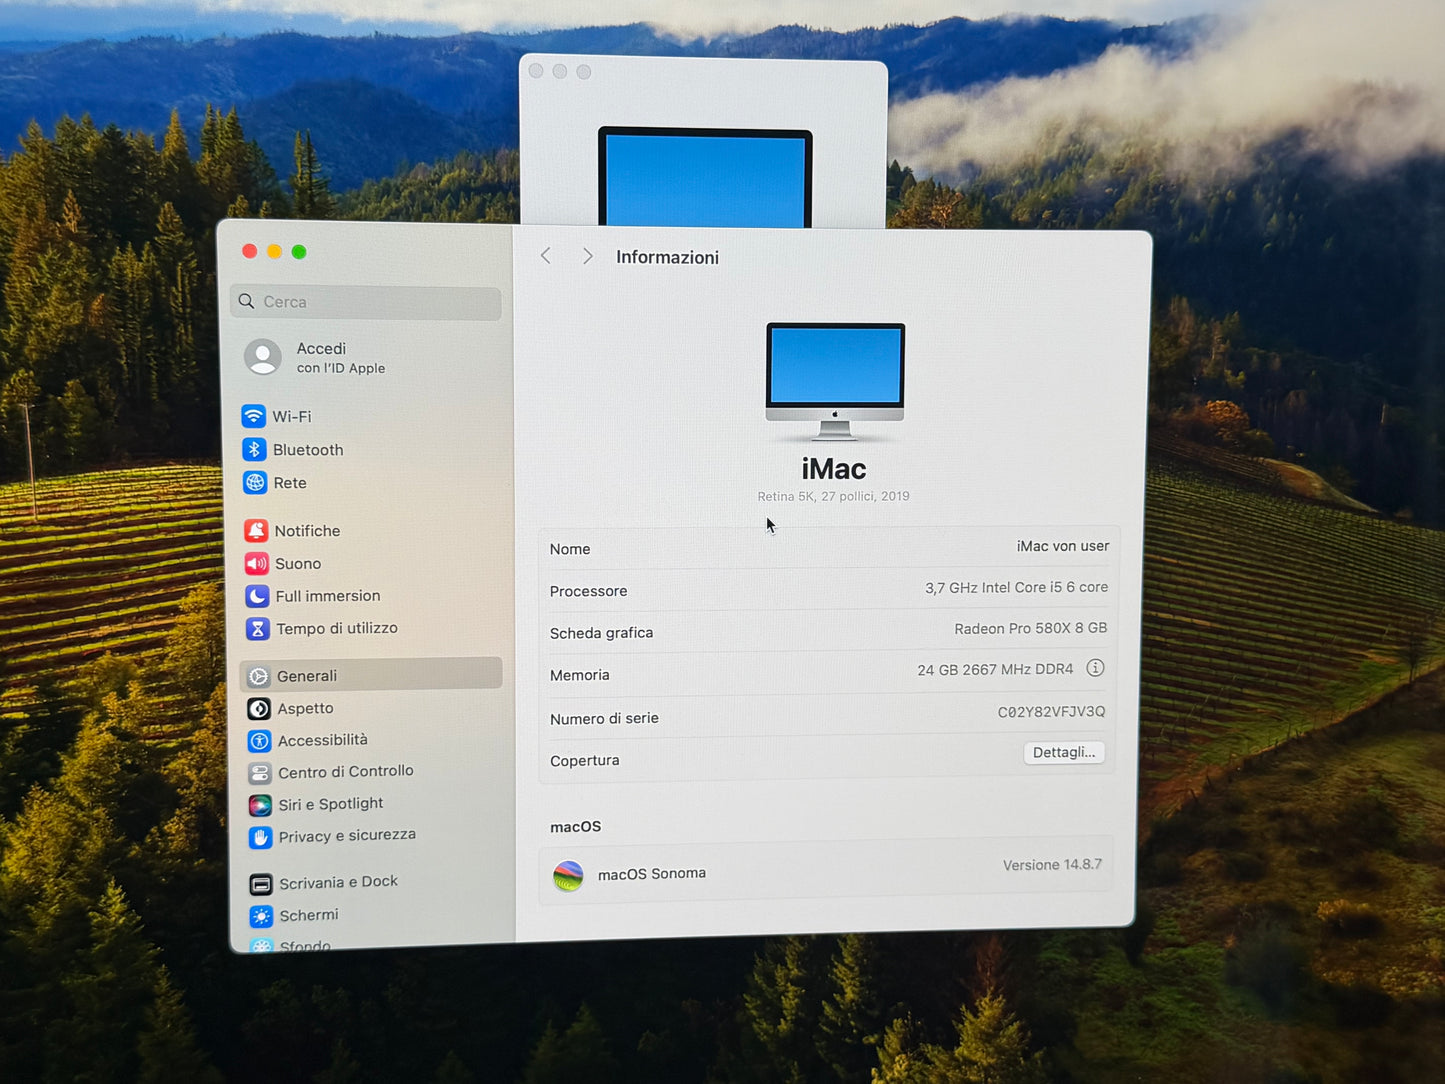This screenshot has width=1445, height=1084.
Task: Click the iMac image in background window
Action: coord(705,177)
